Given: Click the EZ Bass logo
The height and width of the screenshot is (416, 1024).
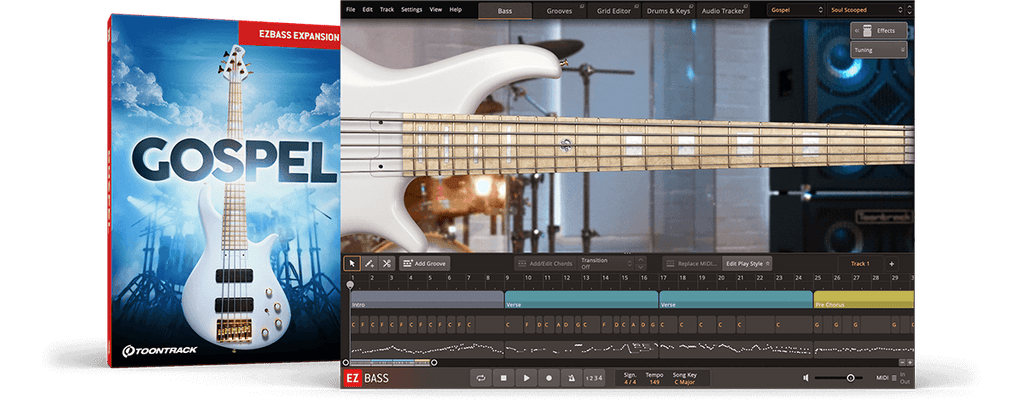Looking at the screenshot, I should click(x=367, y=377).
